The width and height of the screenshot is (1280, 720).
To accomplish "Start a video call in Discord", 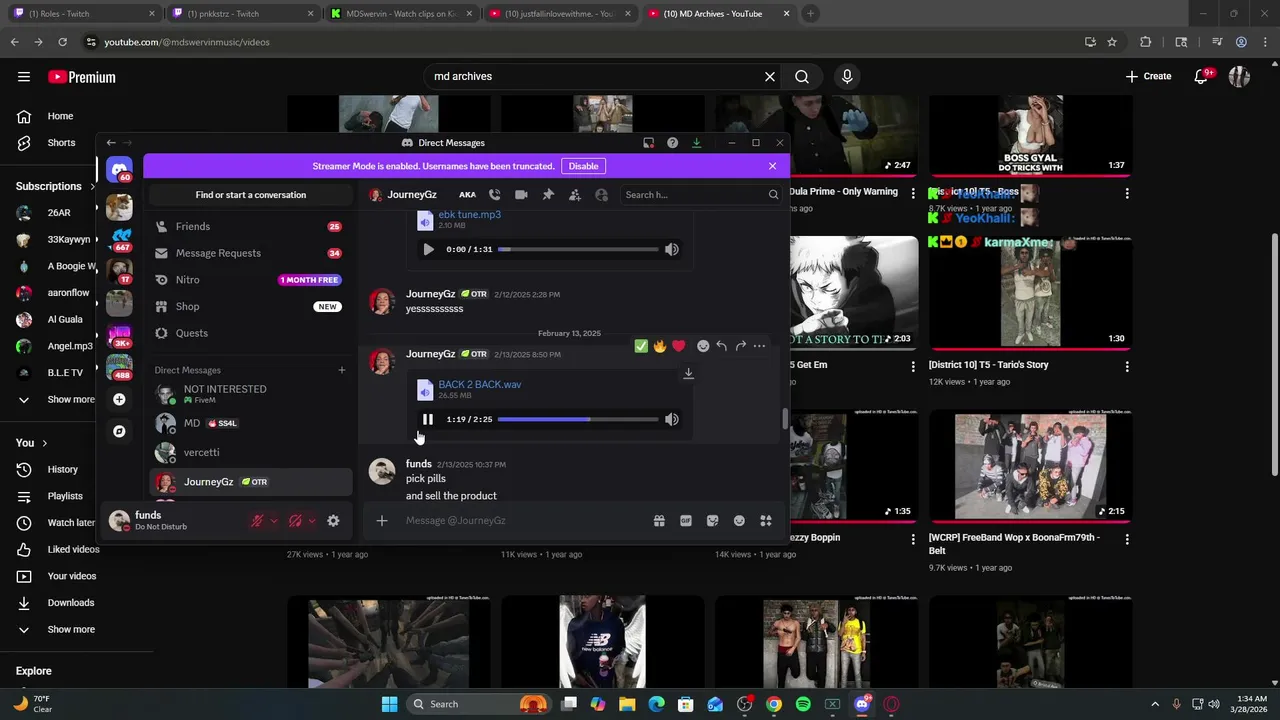I will coord(521,195).
